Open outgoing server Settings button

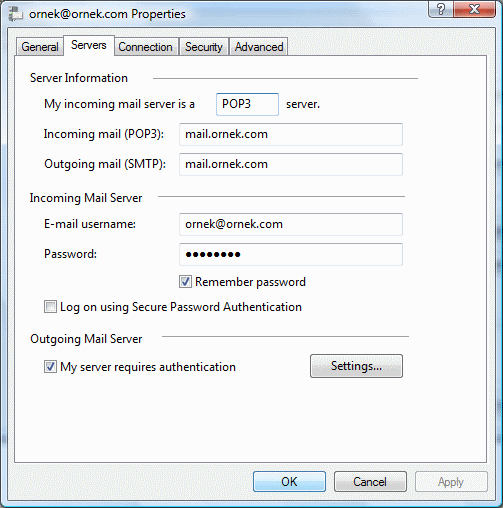pos(356,366)
